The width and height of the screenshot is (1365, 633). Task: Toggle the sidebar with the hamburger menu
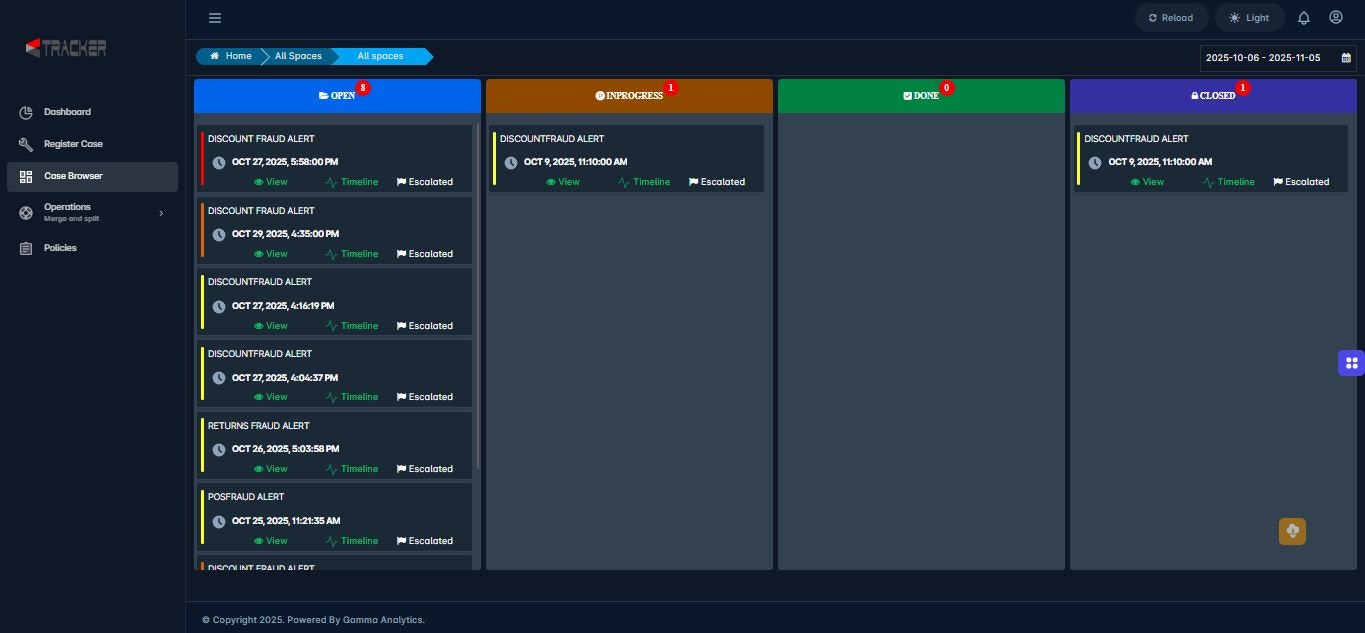pos(214,17)
